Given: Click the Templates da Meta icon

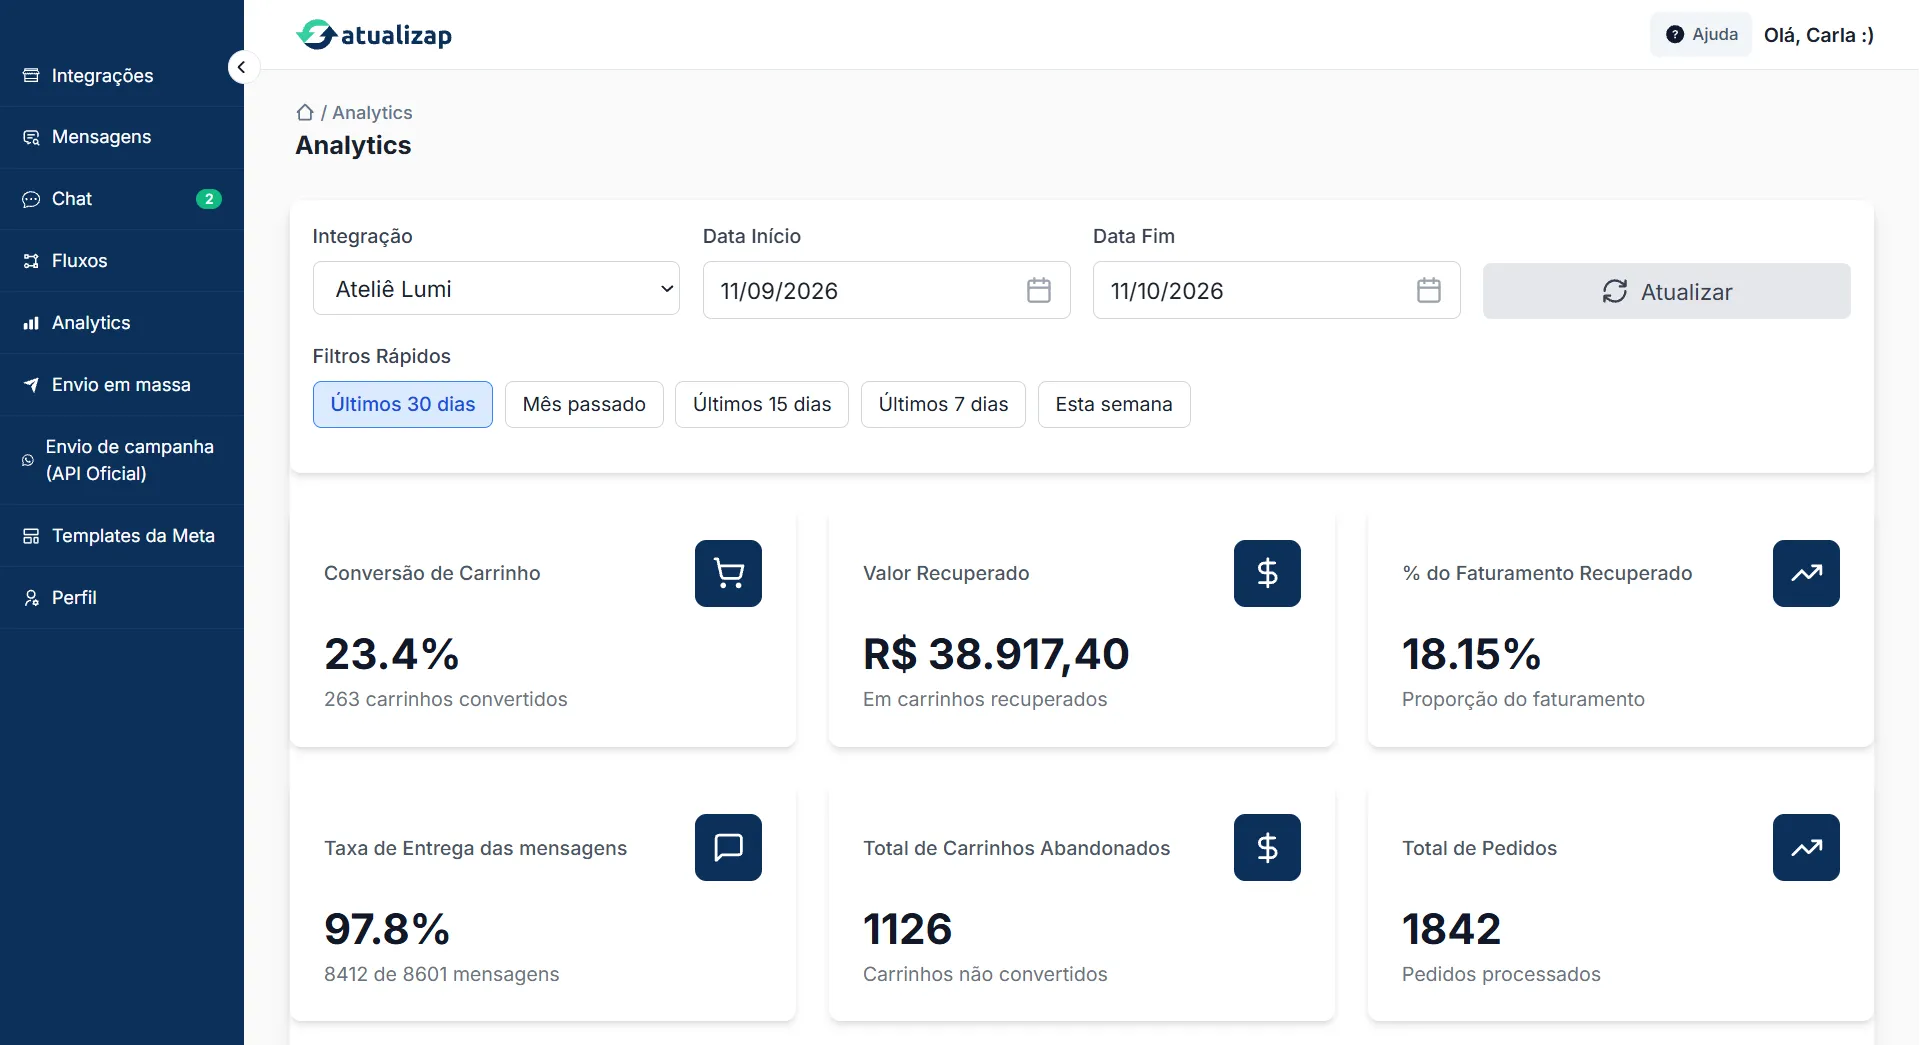Looking at the screenshot, I should 31,536.
